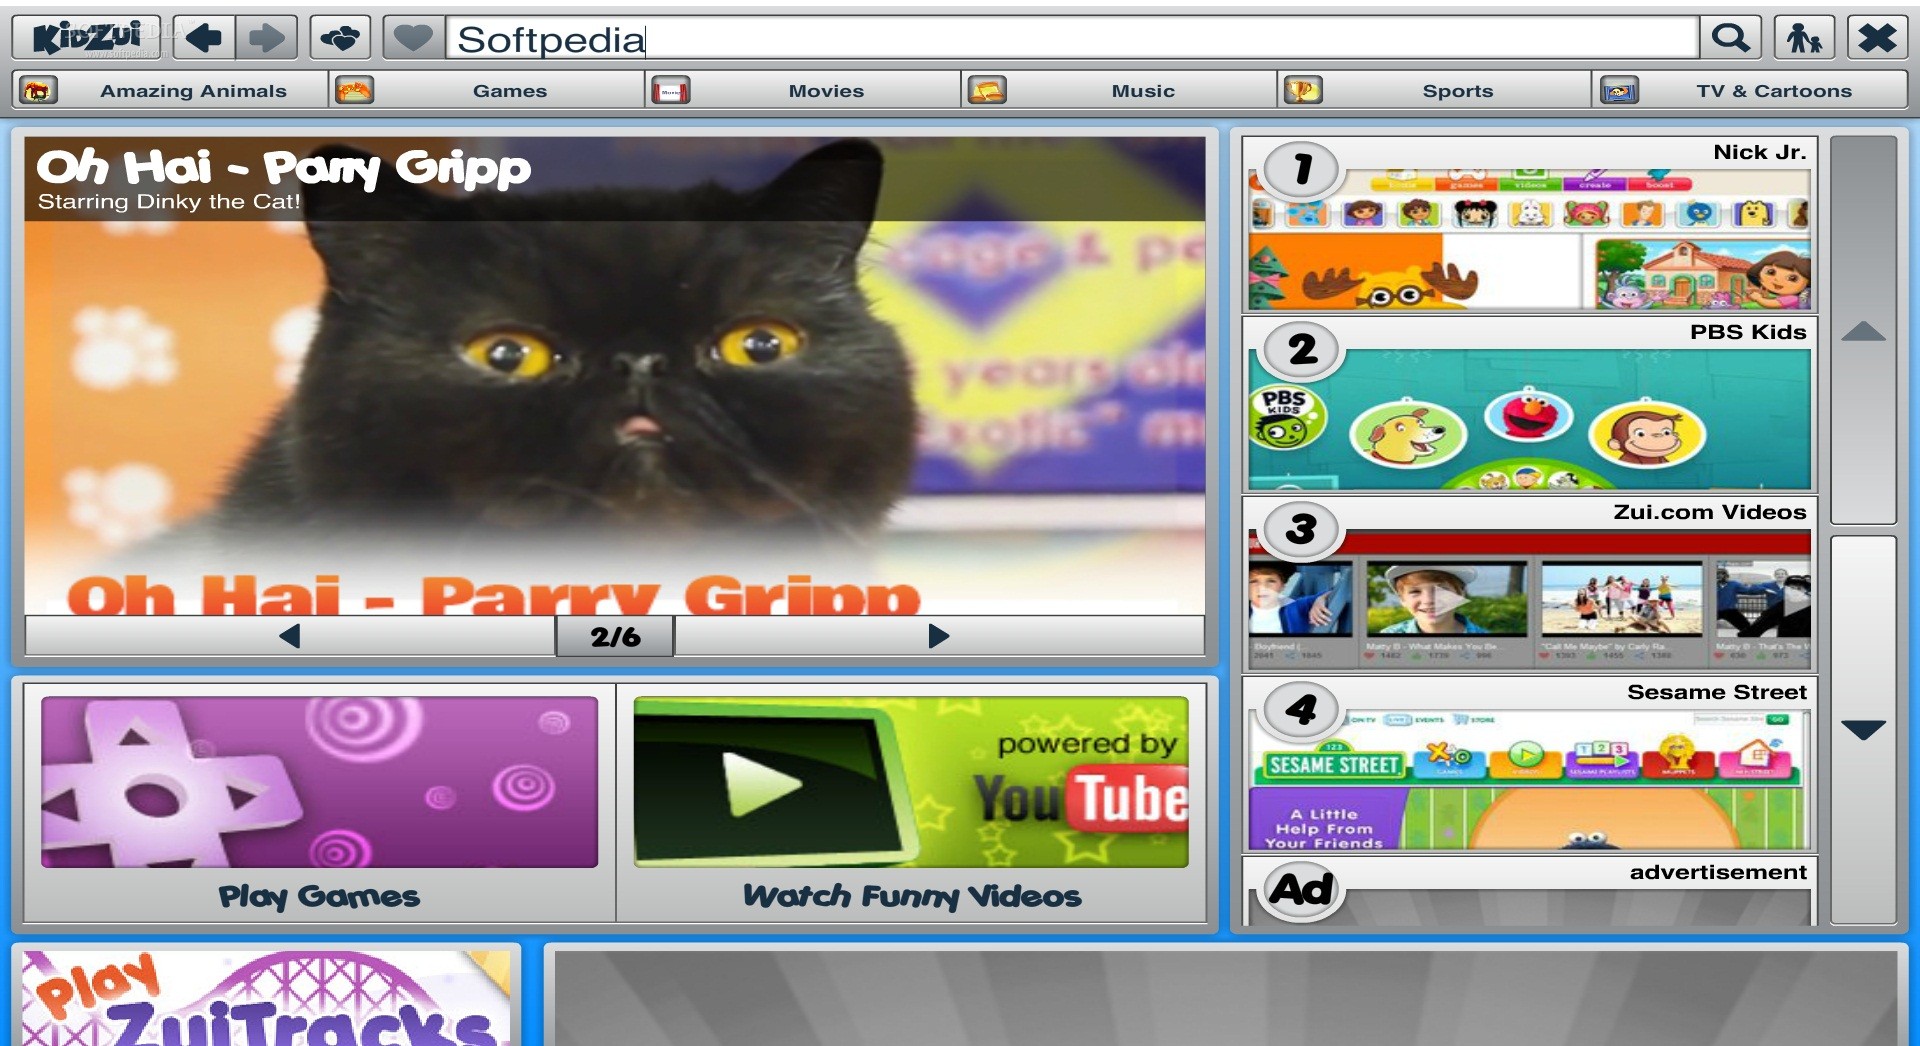This screenshot has height=1046, width=1920.
Task: Click the Sports trophy tab icon
Action: point(1303,91)
